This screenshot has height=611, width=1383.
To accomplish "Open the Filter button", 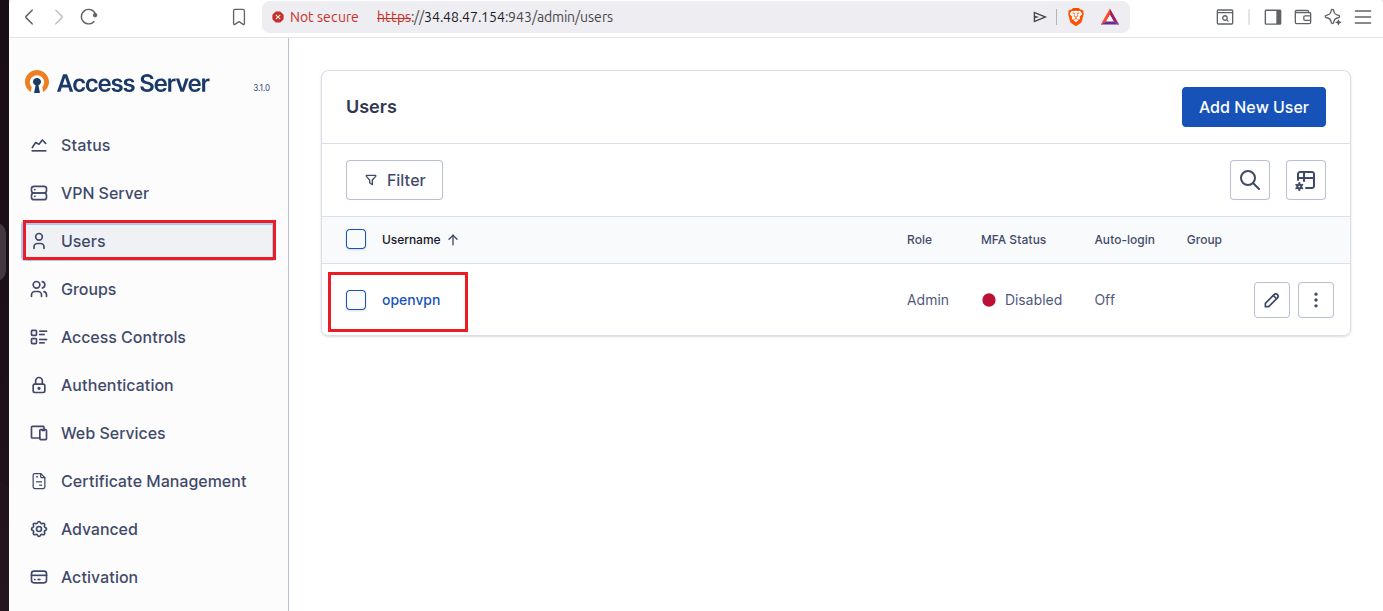I will pos(394,180).
